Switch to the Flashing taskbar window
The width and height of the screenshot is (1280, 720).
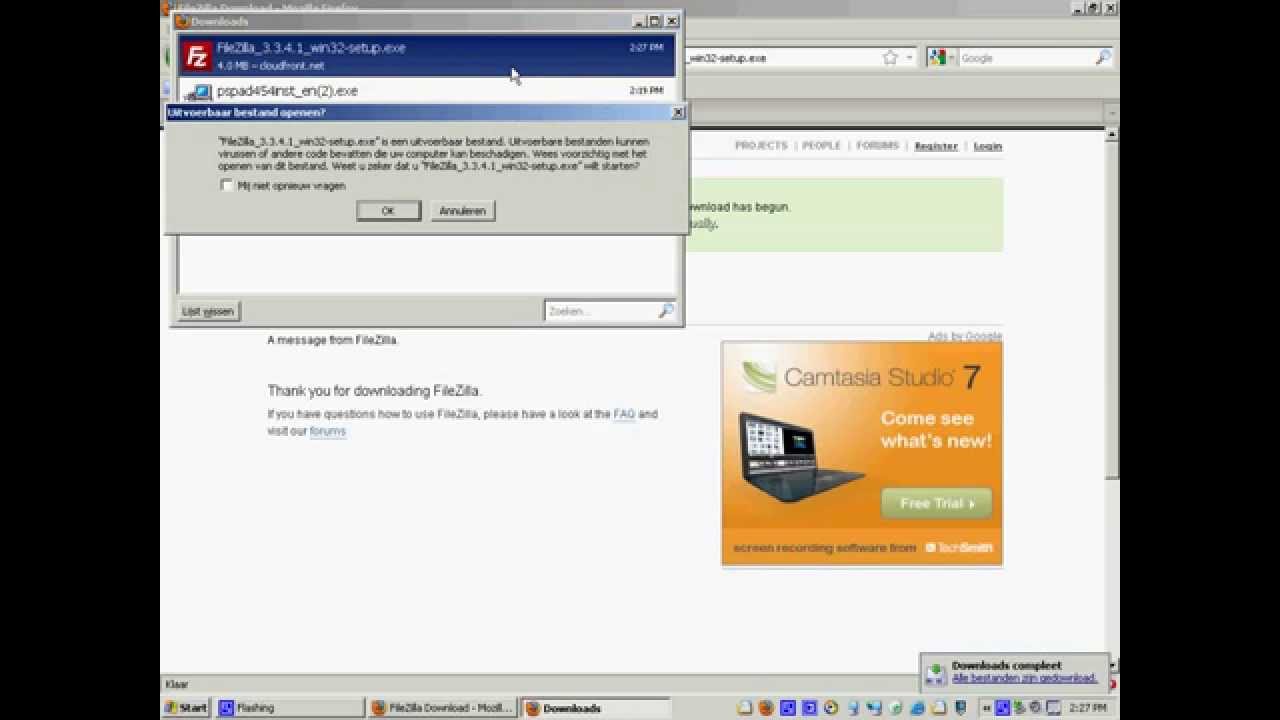(x=290, y=708)
